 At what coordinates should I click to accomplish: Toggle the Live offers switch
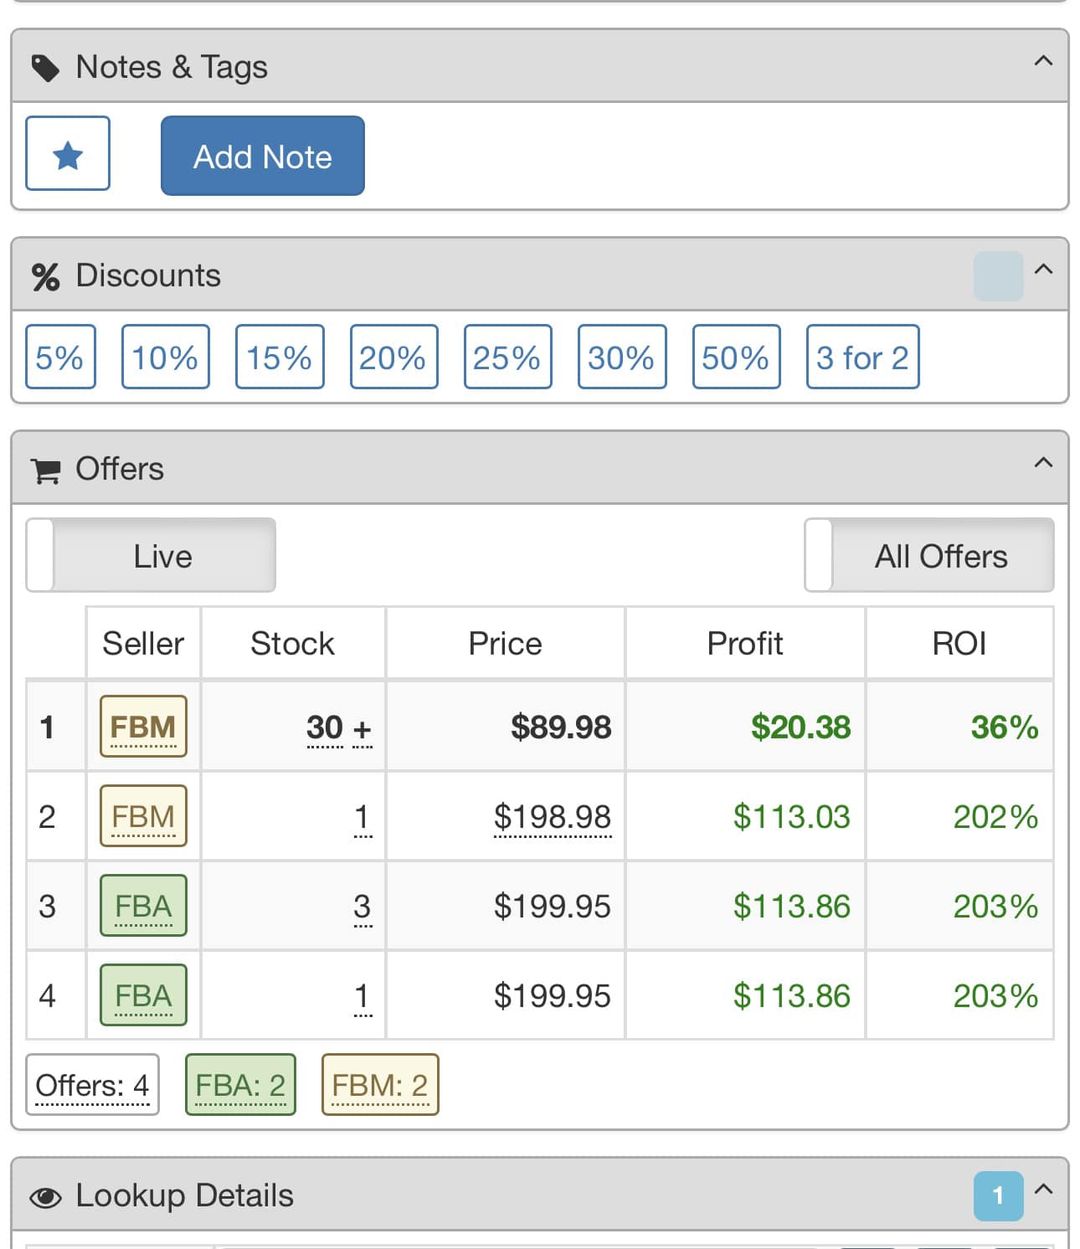150,555
